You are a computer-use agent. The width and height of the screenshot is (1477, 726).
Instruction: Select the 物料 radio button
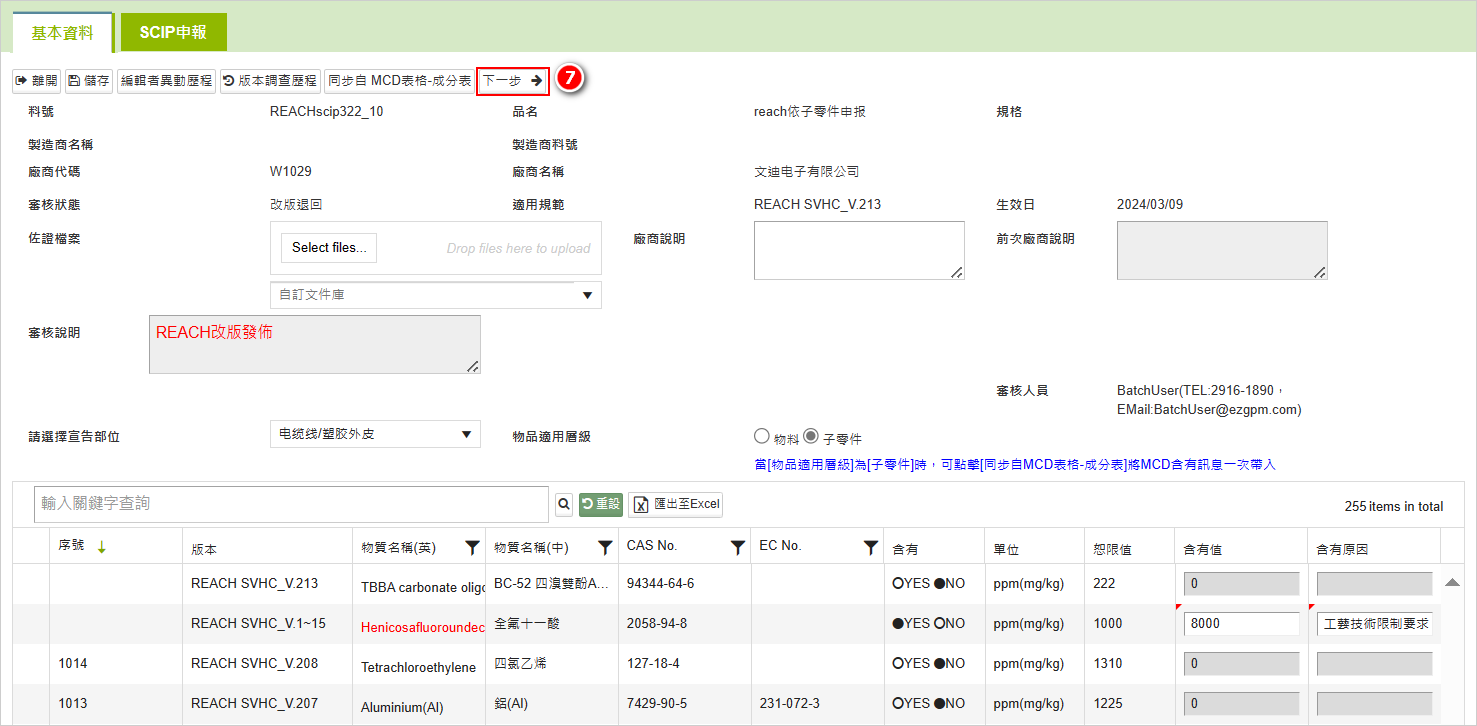(x=761, y=437)
